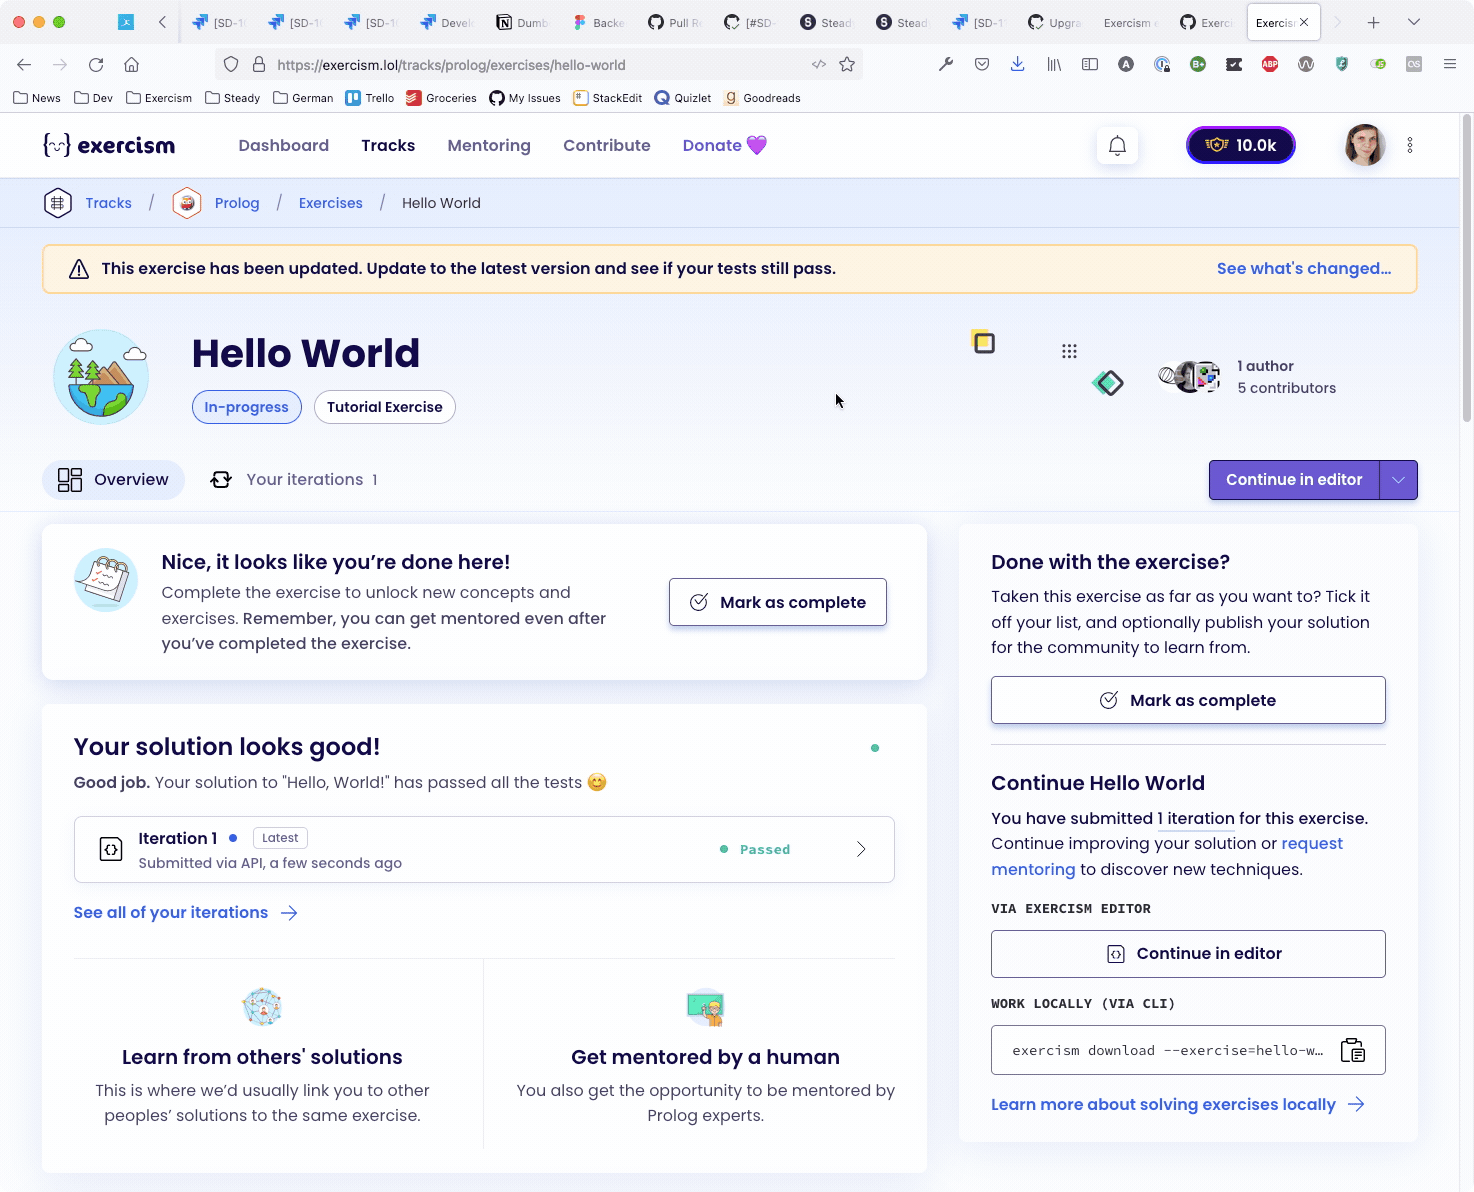Mark as complete in the 'Nice' card
The image size is (1474, 1192).
point(778,602)
